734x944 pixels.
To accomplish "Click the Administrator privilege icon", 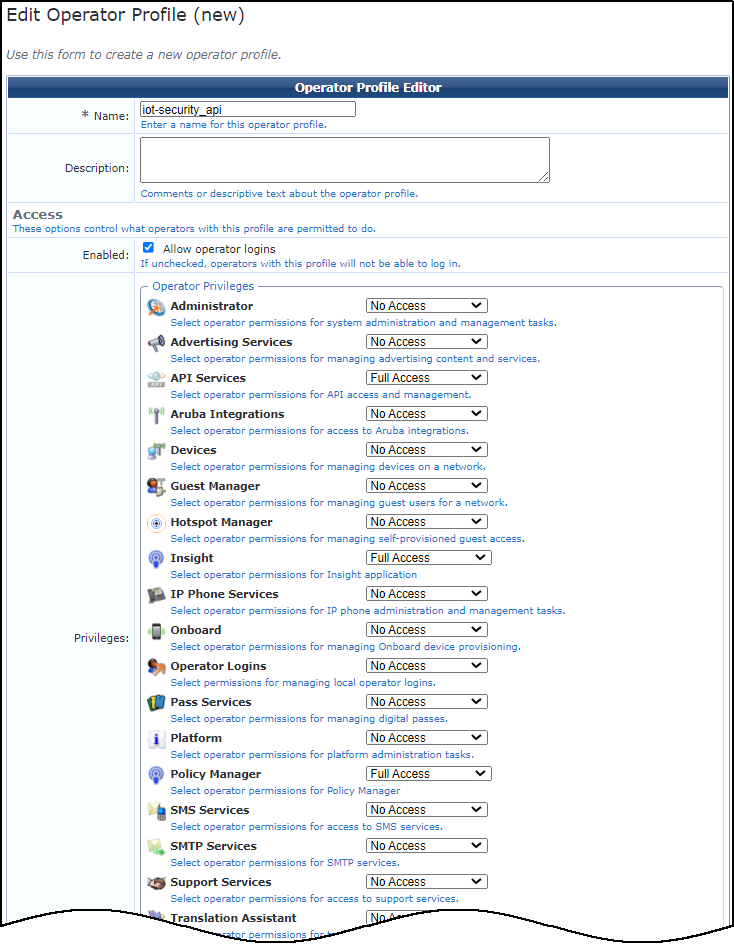I will pos(156,307).
